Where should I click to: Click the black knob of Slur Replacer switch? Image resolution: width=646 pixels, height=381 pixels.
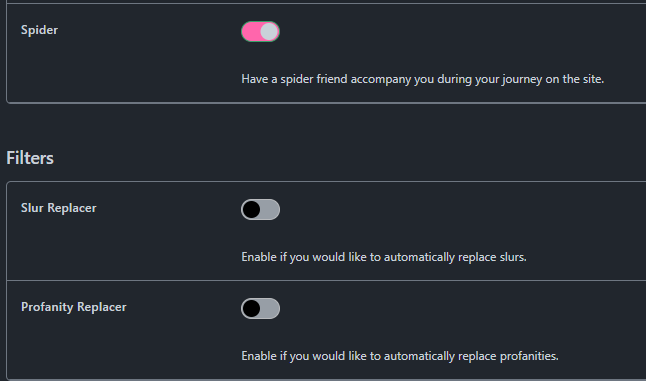pos(251,210)
